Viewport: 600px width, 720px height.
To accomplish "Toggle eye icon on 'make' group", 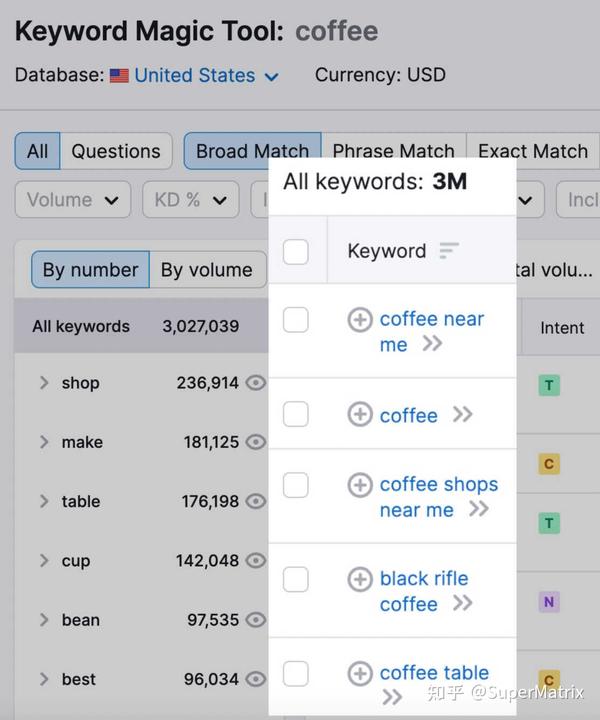I will [256, 442].
